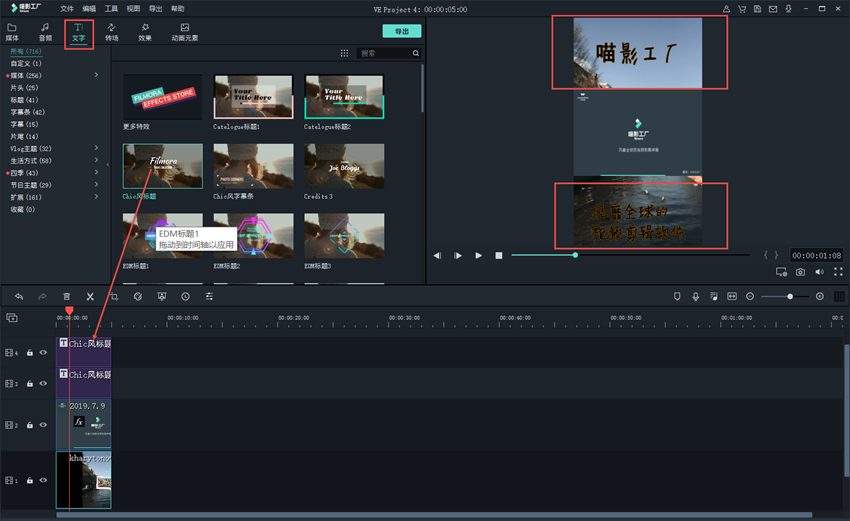The width and height of the screenshot is (850, 521).
Task: Click the undo arrow in timeline toolbar
Action: [x=19, y=296]
